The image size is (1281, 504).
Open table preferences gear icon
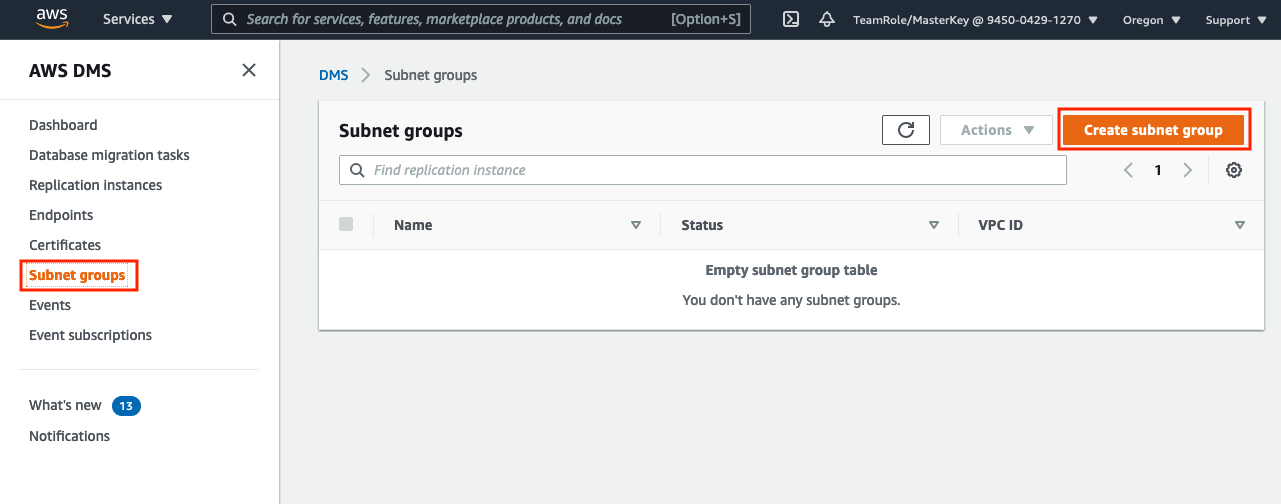pyautogui.click(x=1234, y=170)
